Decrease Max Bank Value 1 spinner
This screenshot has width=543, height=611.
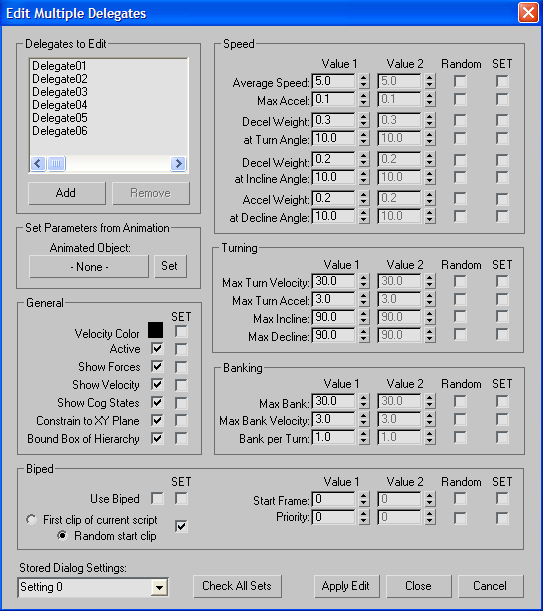click(364, 405)
